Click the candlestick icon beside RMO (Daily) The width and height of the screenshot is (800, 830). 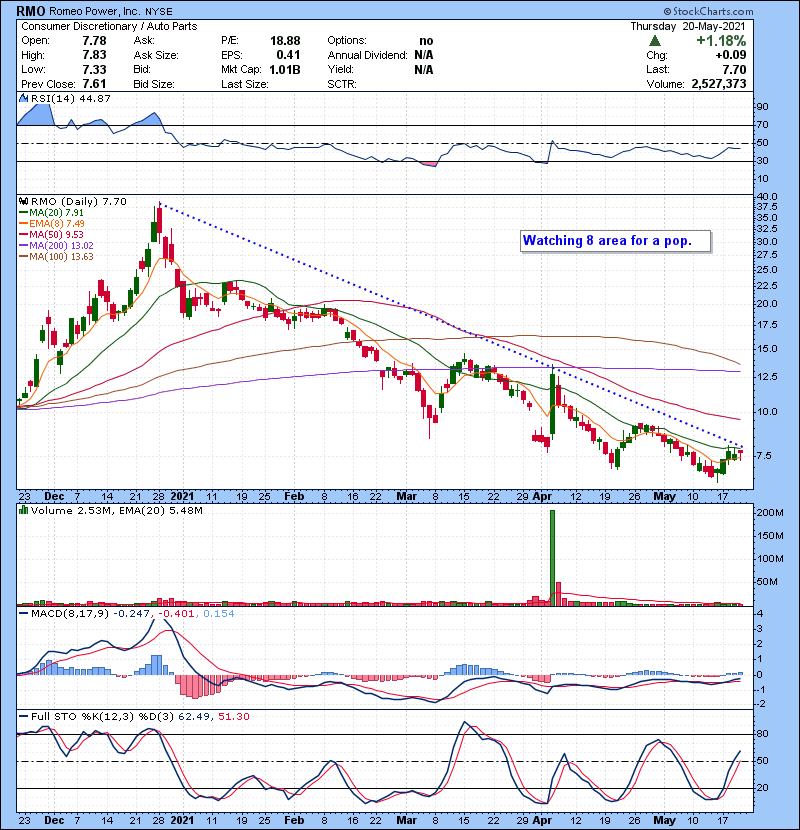(x=23, y=202)
